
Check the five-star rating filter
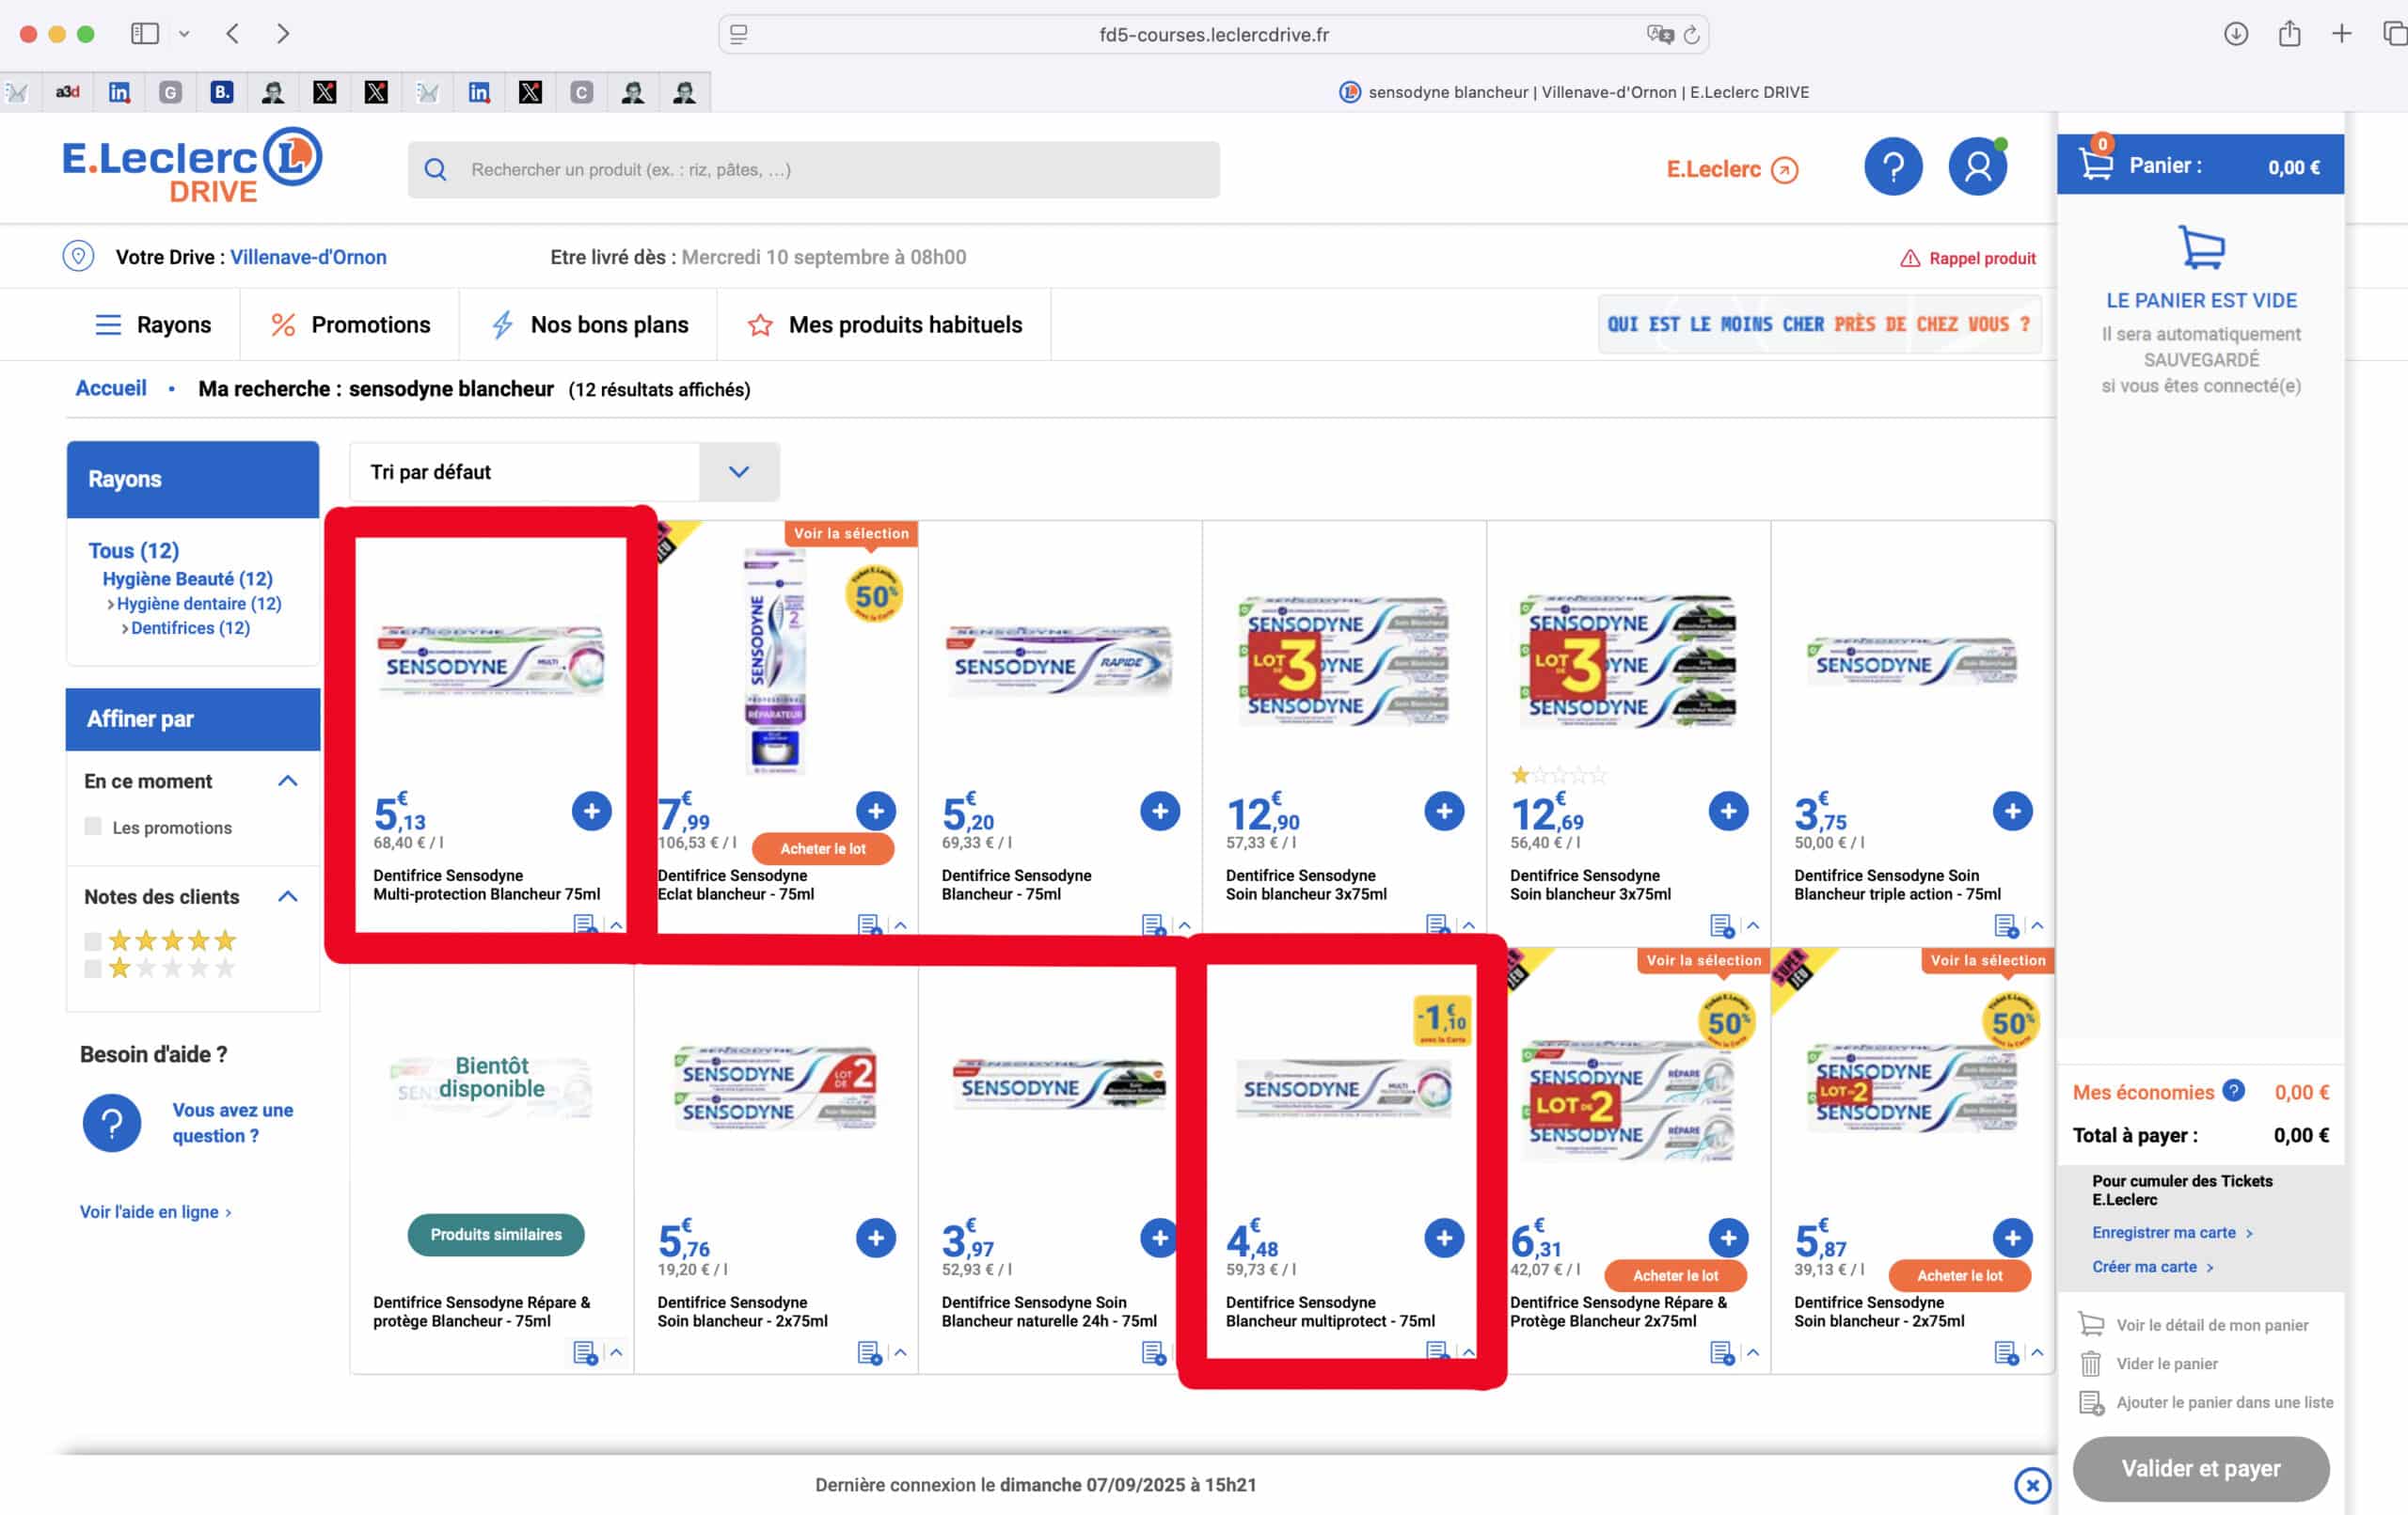click(x=93, y=941)
